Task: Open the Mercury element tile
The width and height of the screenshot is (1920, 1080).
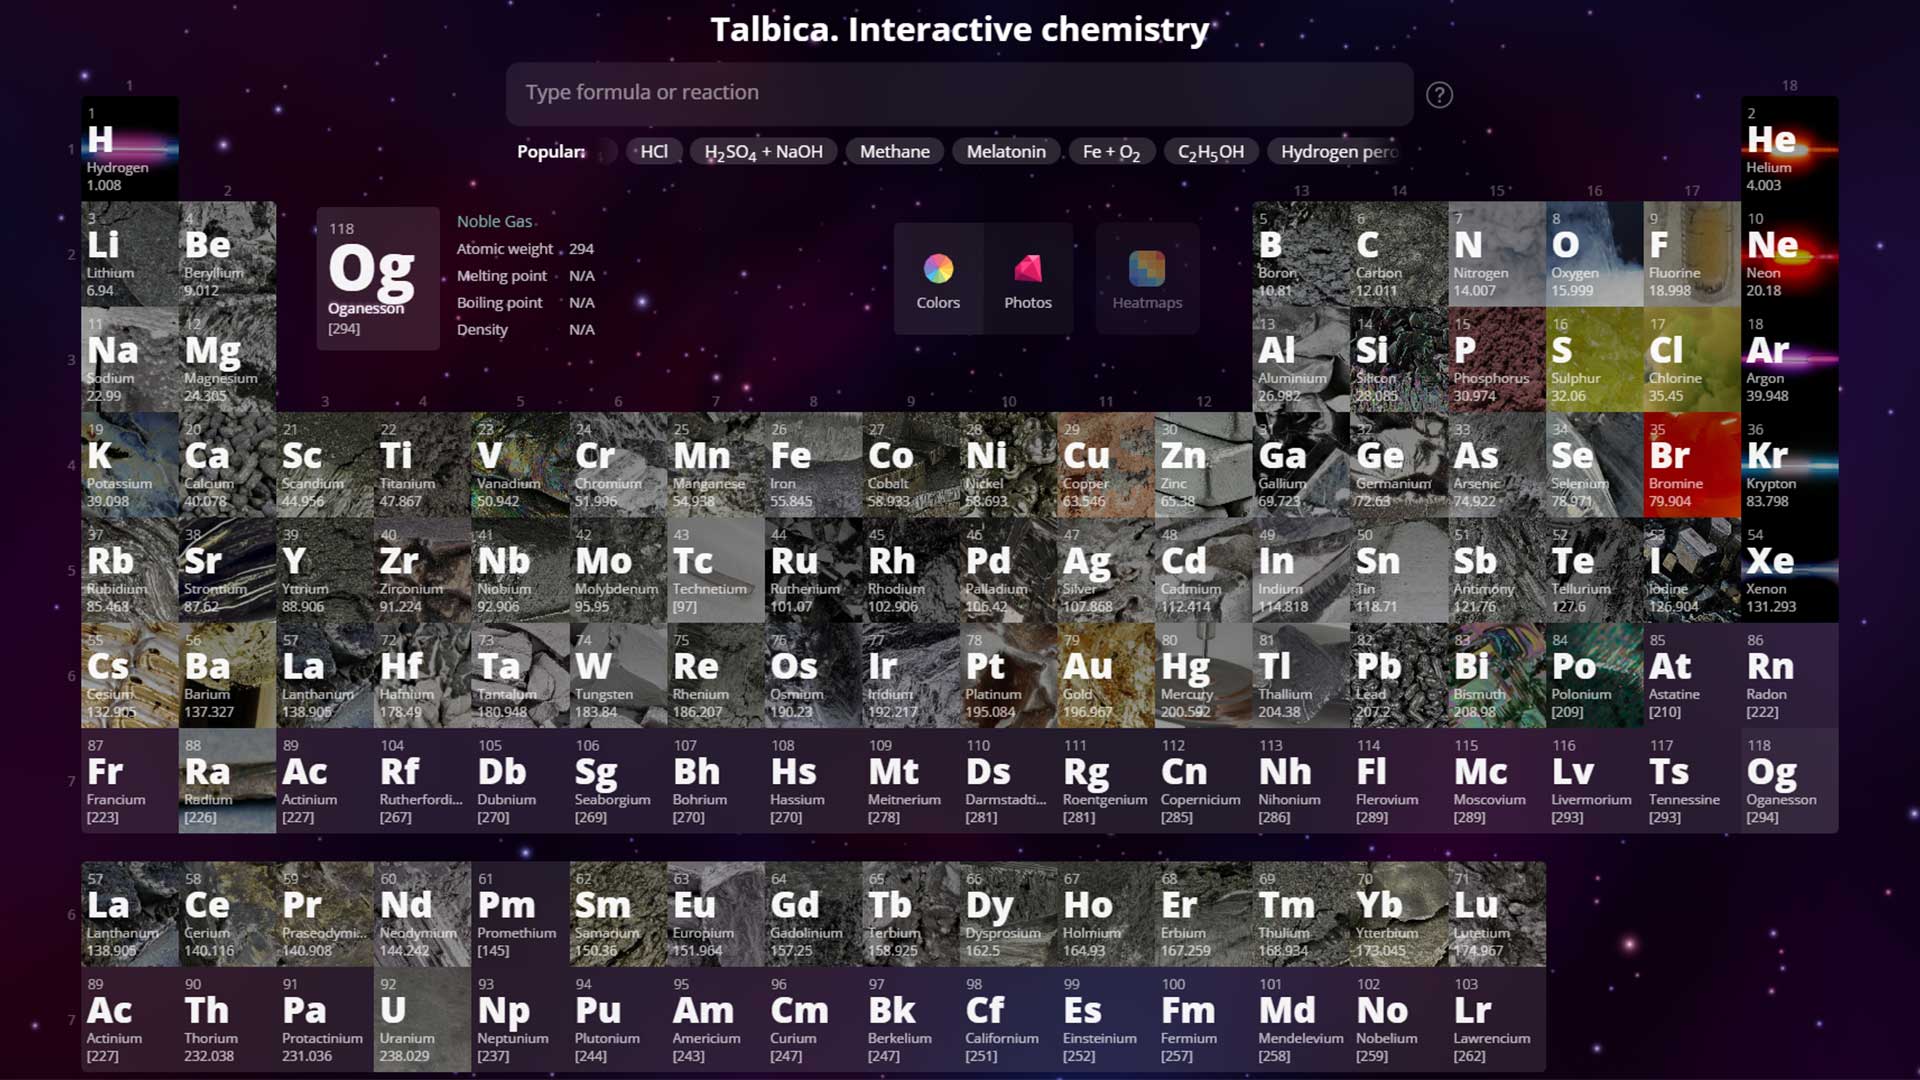Action: tap(1204, 676)
